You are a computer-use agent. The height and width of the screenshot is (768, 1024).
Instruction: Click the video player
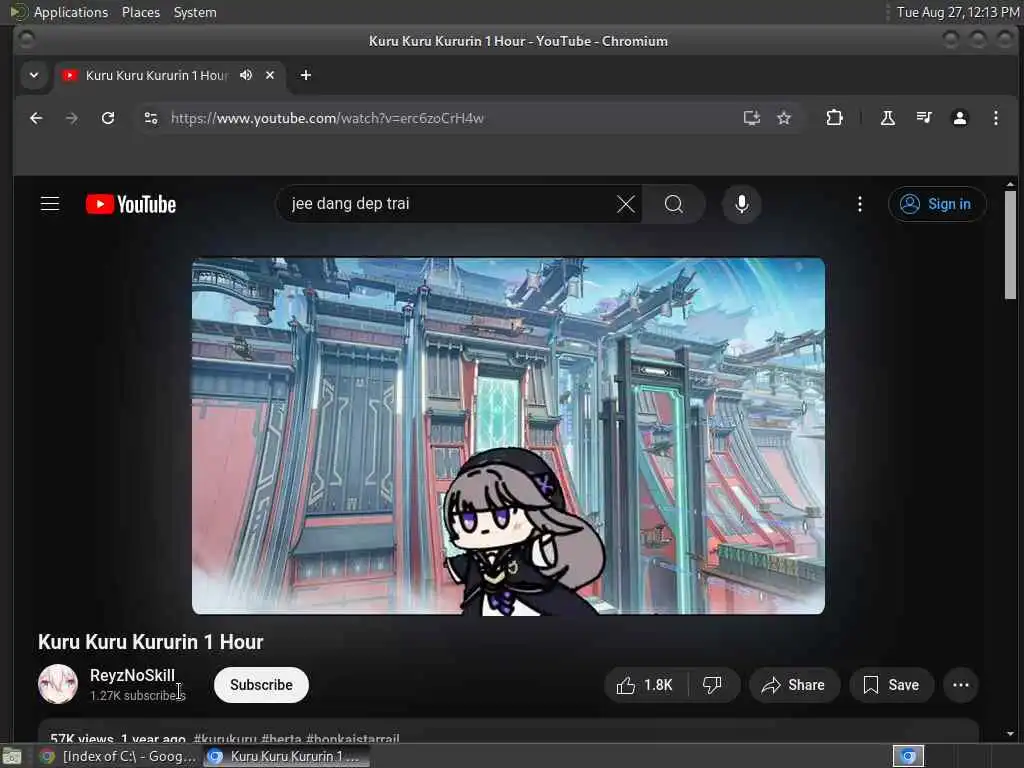click(x=508, y=436)
